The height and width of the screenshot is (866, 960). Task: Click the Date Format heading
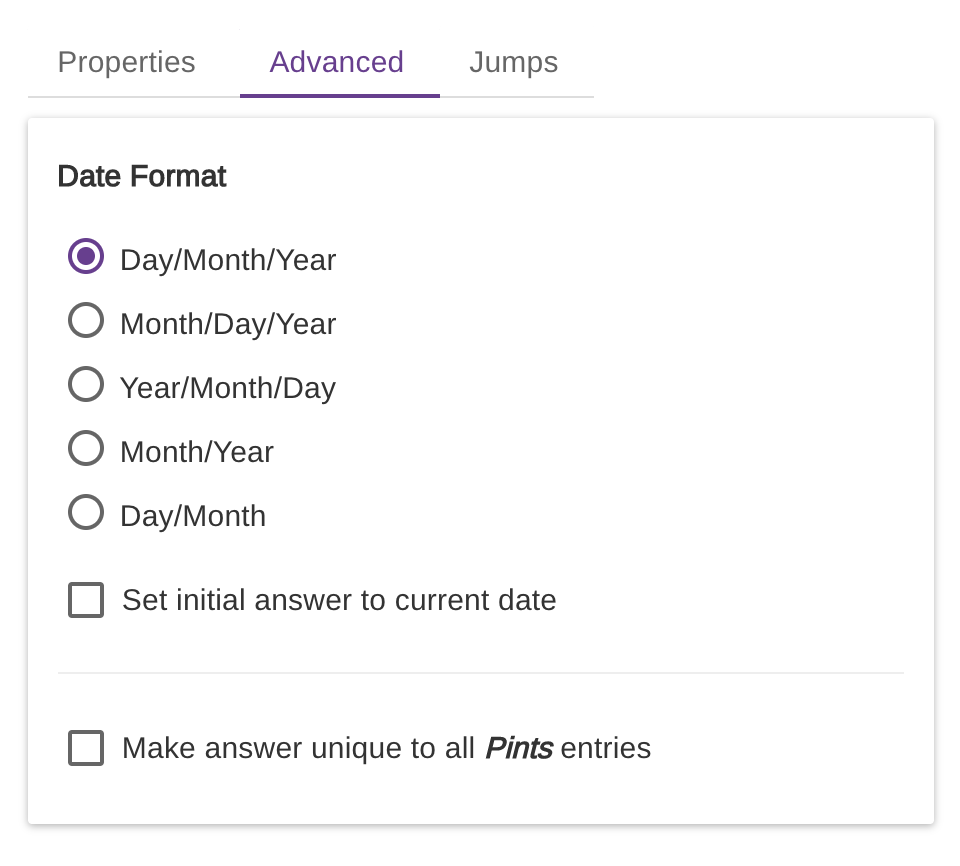click(x=142, y=177)
